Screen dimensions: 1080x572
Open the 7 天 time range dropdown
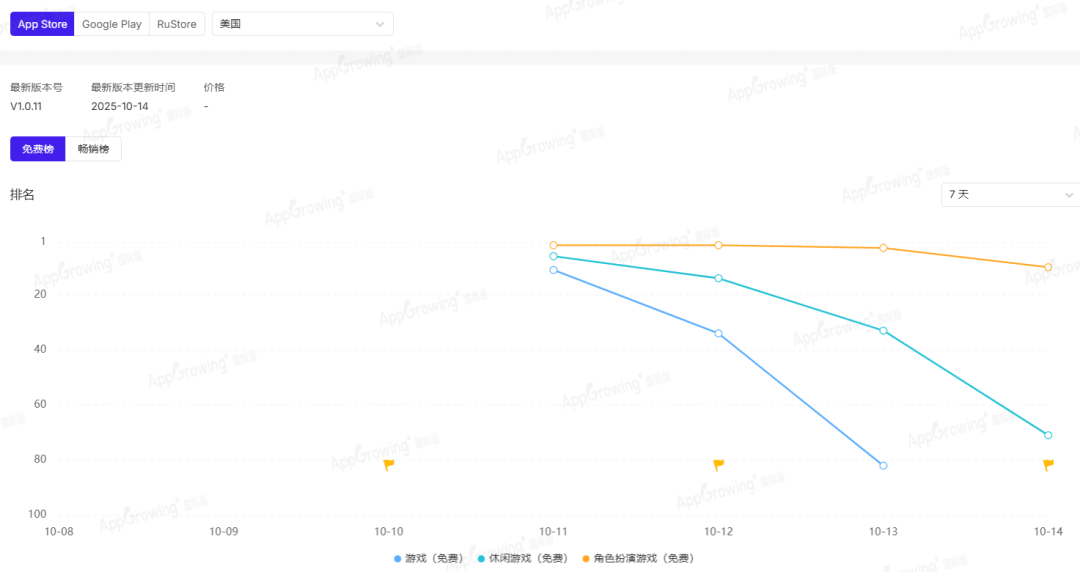pos(1010,194)
